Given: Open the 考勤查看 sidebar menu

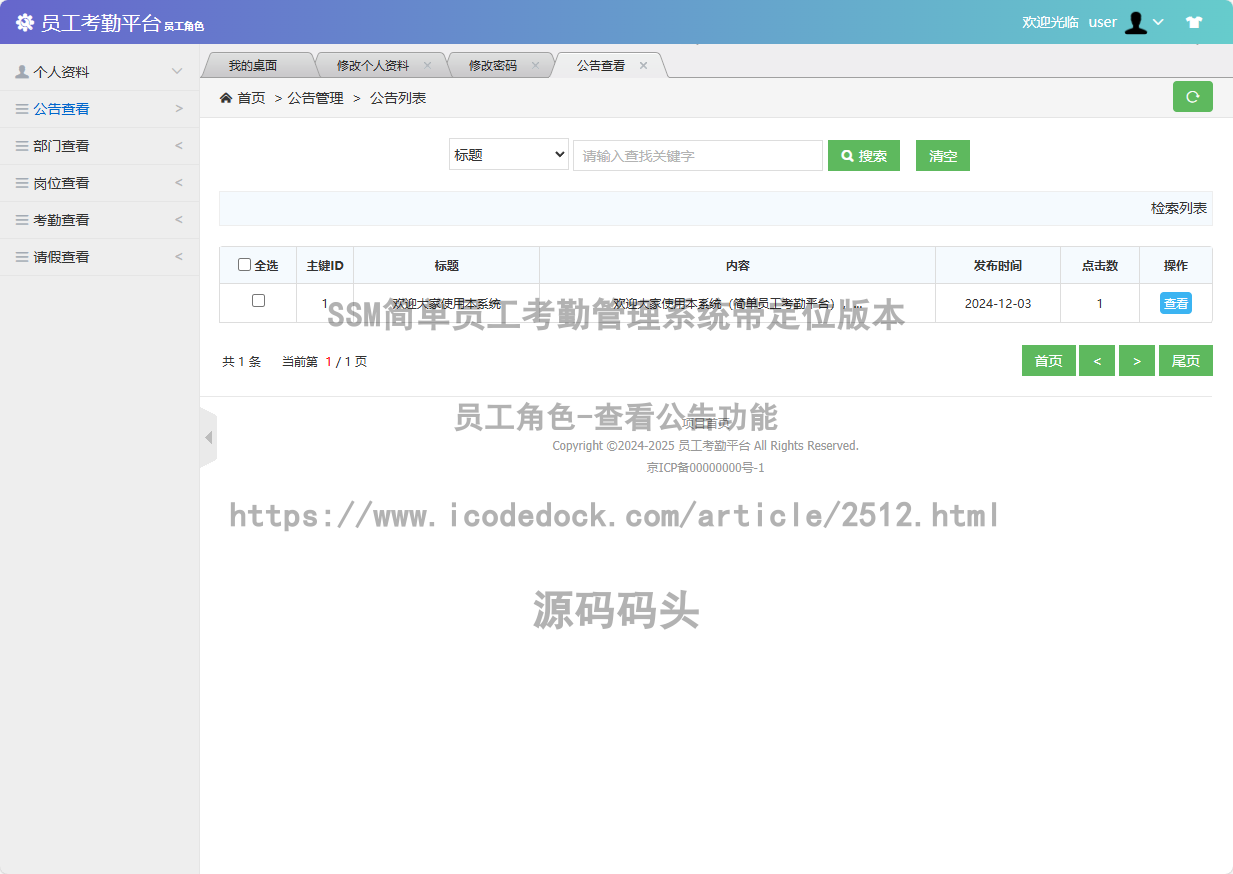Looking at the screenshot, I should point(99,220).
